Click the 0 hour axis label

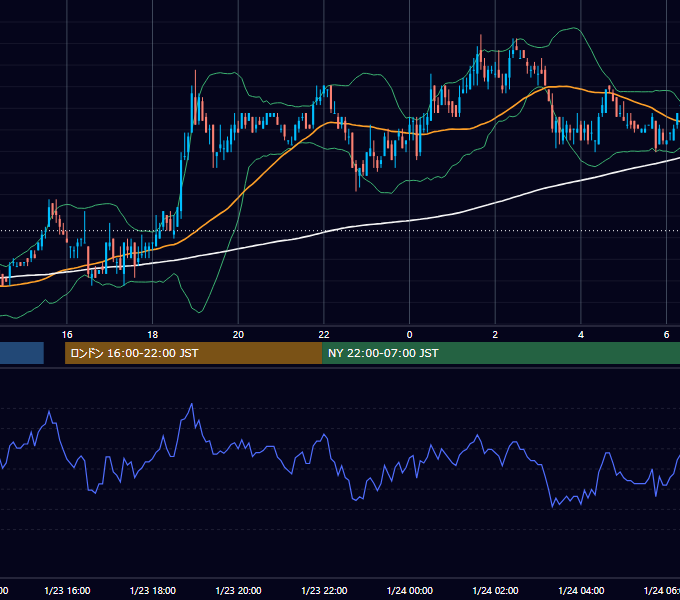coord(409,335)
